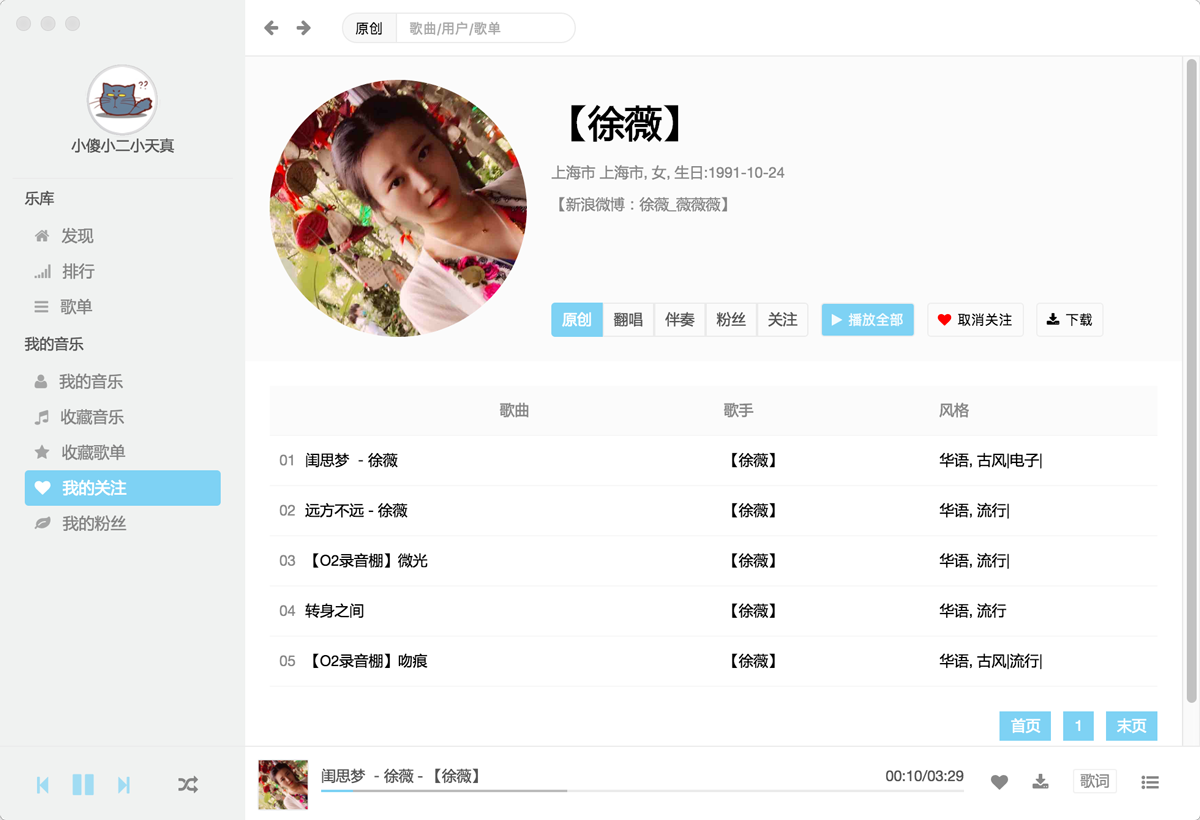Switch to the 伴奏 tab
The image size is (1200, 820).
click(680, 320)
